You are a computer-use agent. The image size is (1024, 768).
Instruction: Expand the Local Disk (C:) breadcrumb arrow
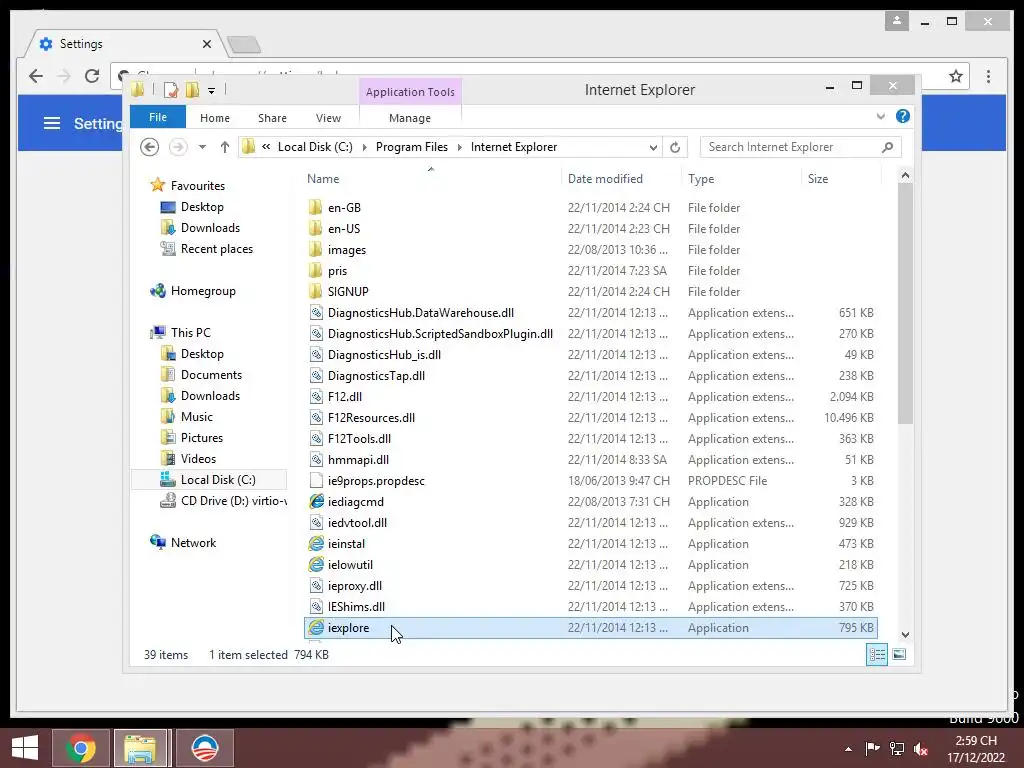[364, 148]
